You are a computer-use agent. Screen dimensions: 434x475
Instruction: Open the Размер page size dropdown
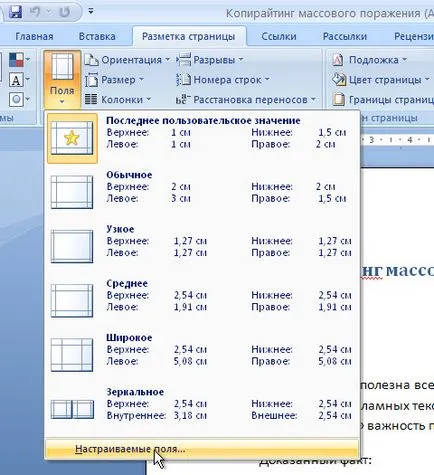[114, 80]
